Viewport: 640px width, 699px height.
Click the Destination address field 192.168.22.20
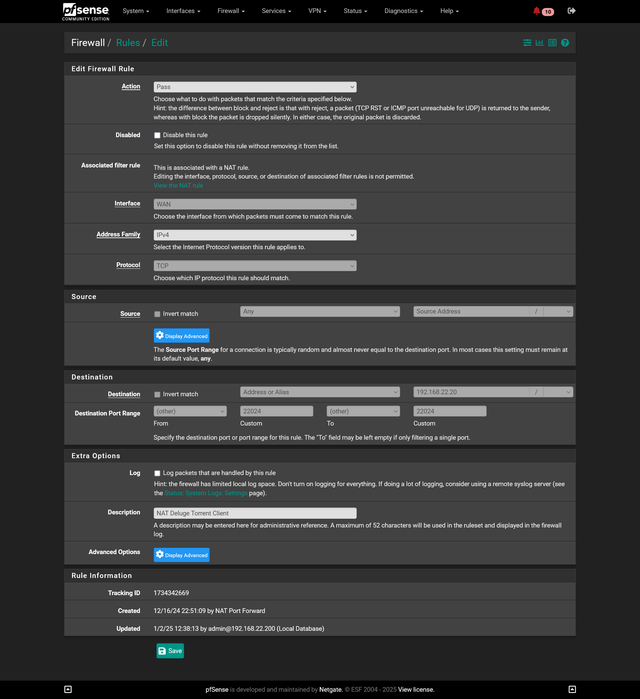pos(471,392)
